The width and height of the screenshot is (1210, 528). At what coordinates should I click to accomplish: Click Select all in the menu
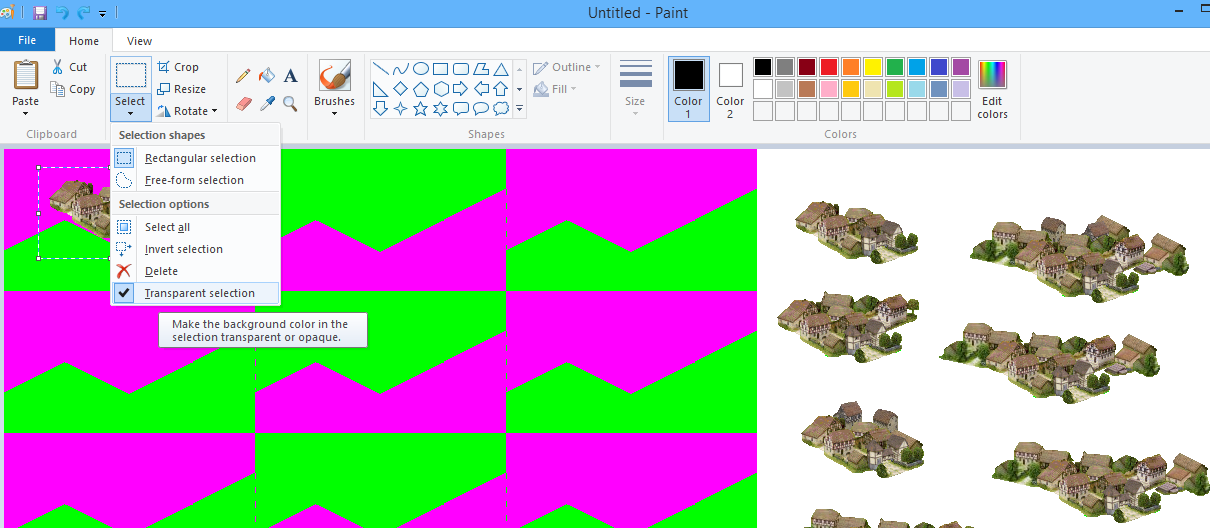coord(196,227)
